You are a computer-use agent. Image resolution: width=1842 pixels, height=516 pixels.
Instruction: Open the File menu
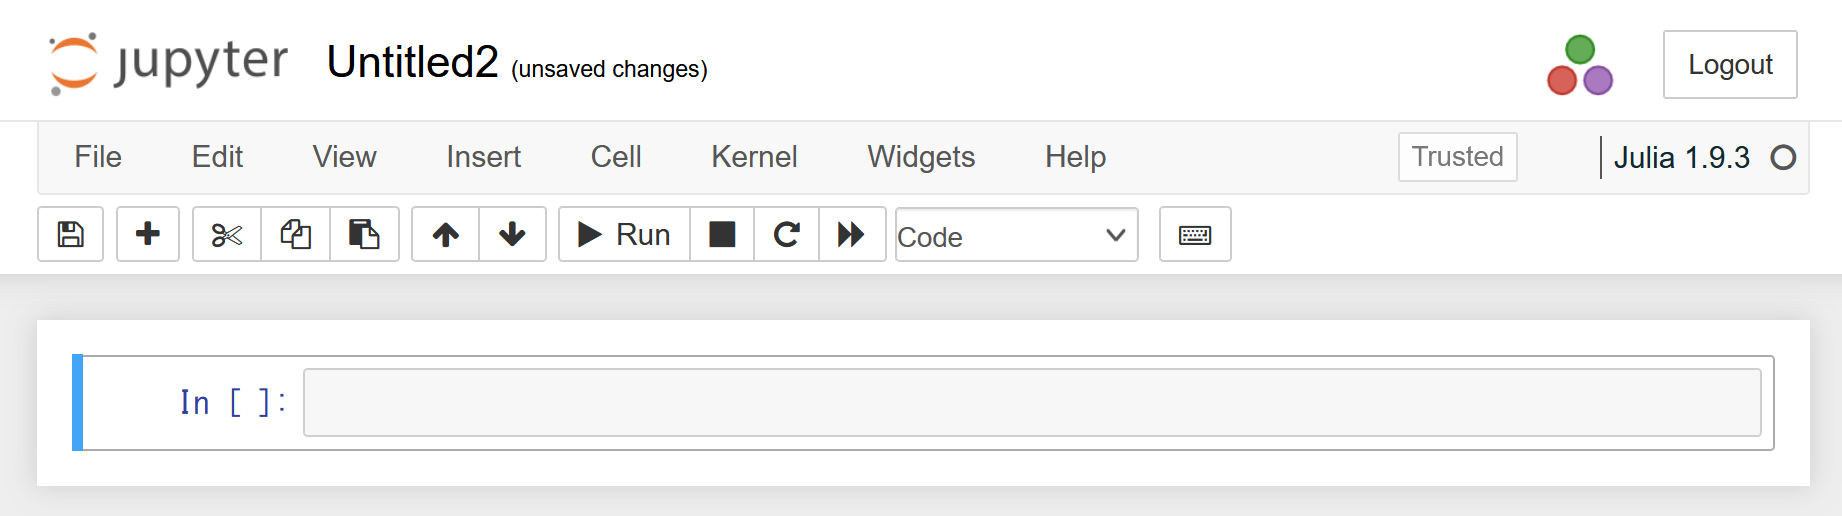pyautogui.click(x=98, y=157)
